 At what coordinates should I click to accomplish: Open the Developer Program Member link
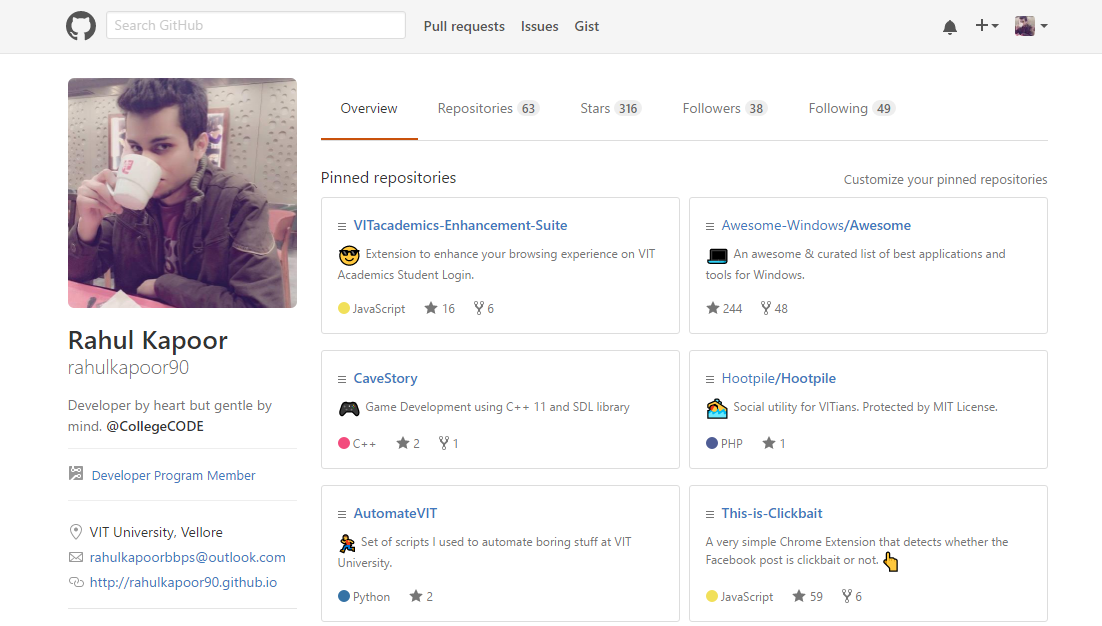(173, 476)
